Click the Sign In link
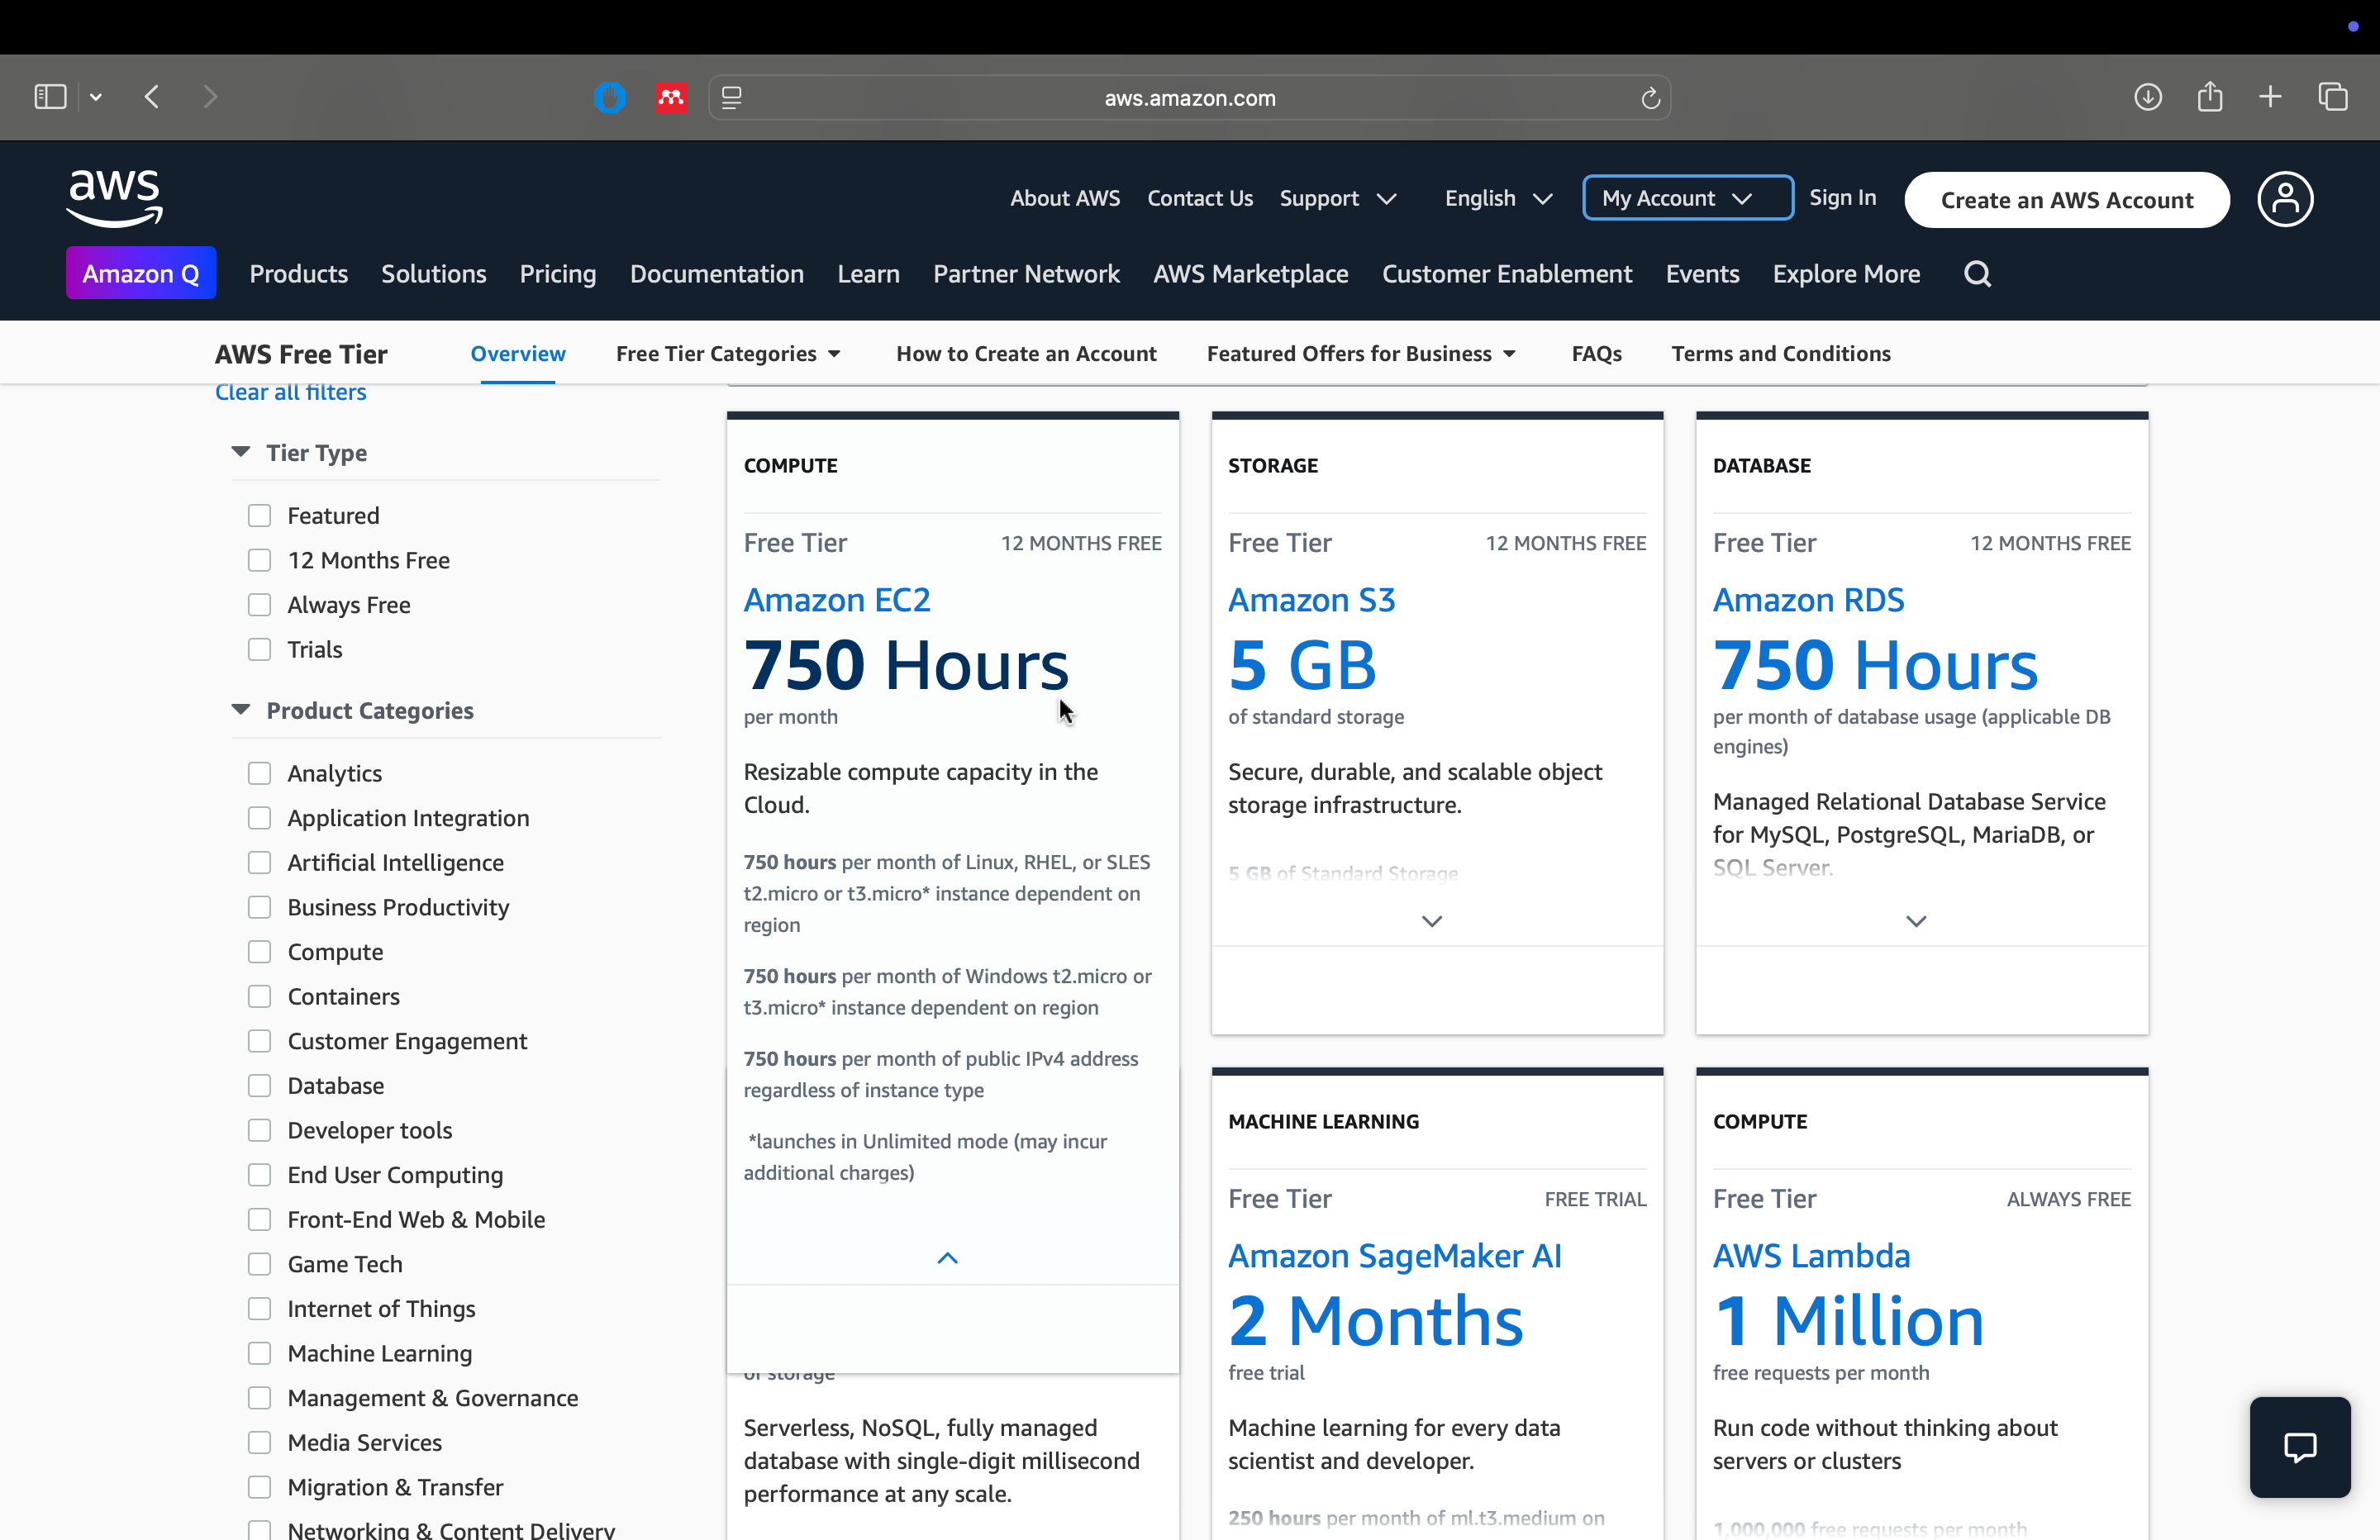This screenshot has width=2380, height=1540. pos(1842,197)
